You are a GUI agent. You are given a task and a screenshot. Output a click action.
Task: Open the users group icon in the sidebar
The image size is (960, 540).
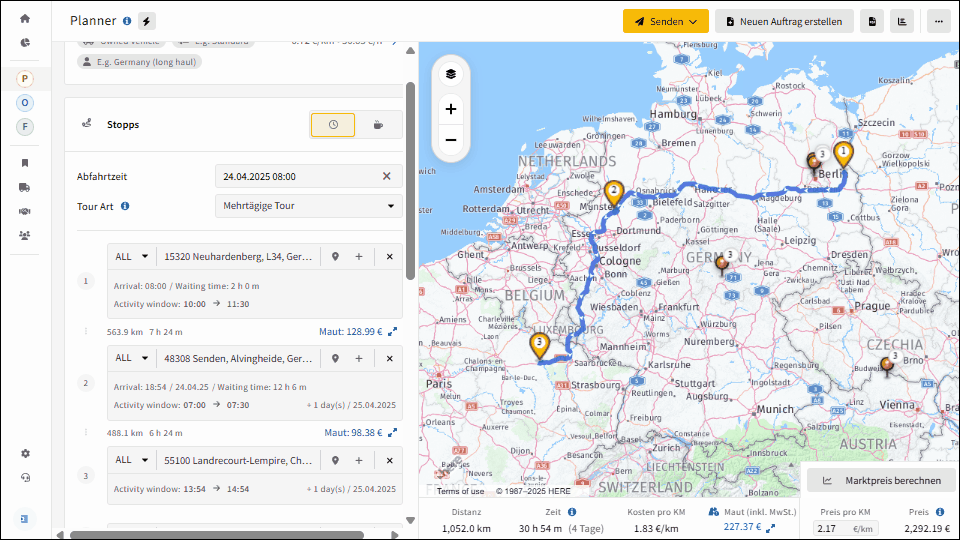point(24,235)
